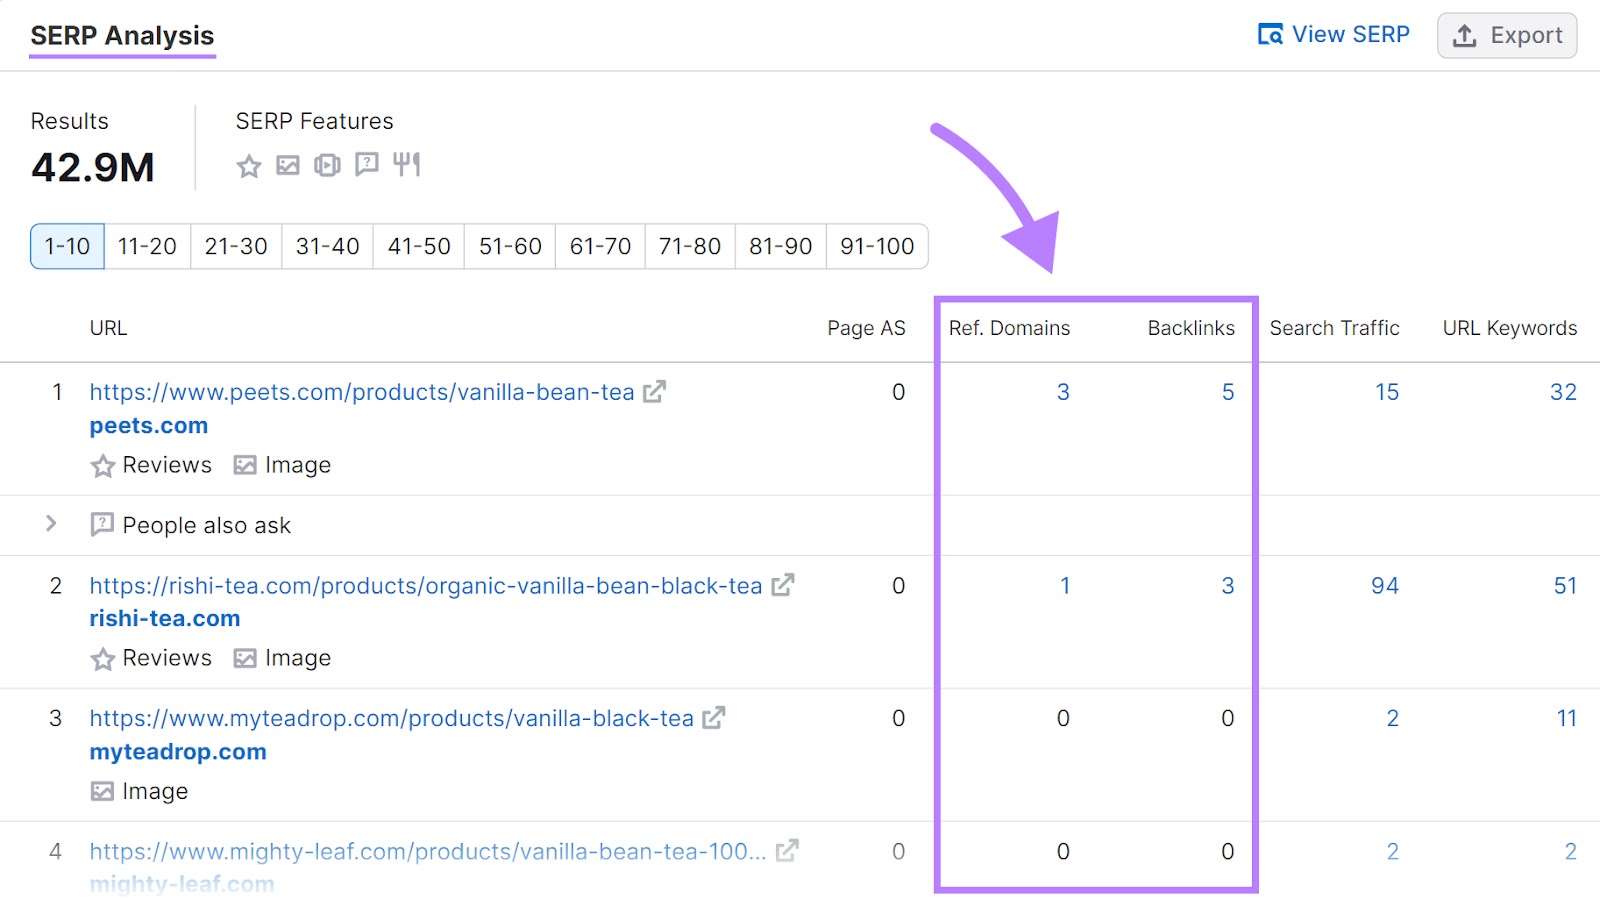The width and height of the screenshot is (1600, 913).
Task: Open myteadrop.com URL external link icon
Action: tap(713, 718)
